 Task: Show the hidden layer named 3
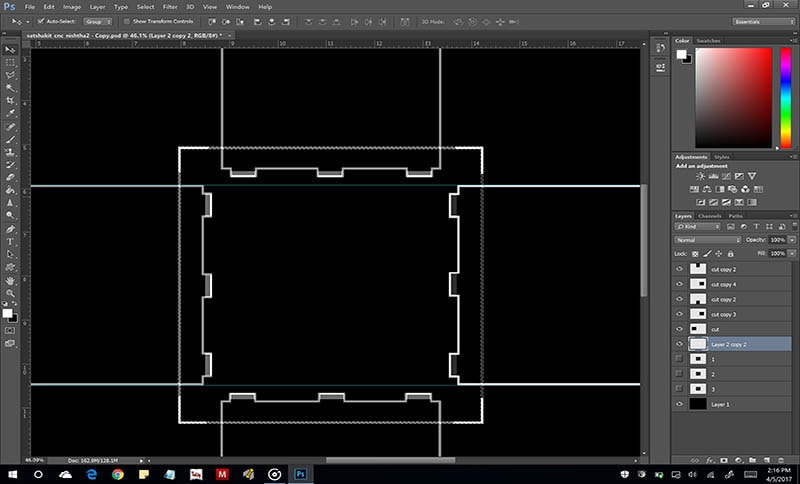click(x=679, y=389)
